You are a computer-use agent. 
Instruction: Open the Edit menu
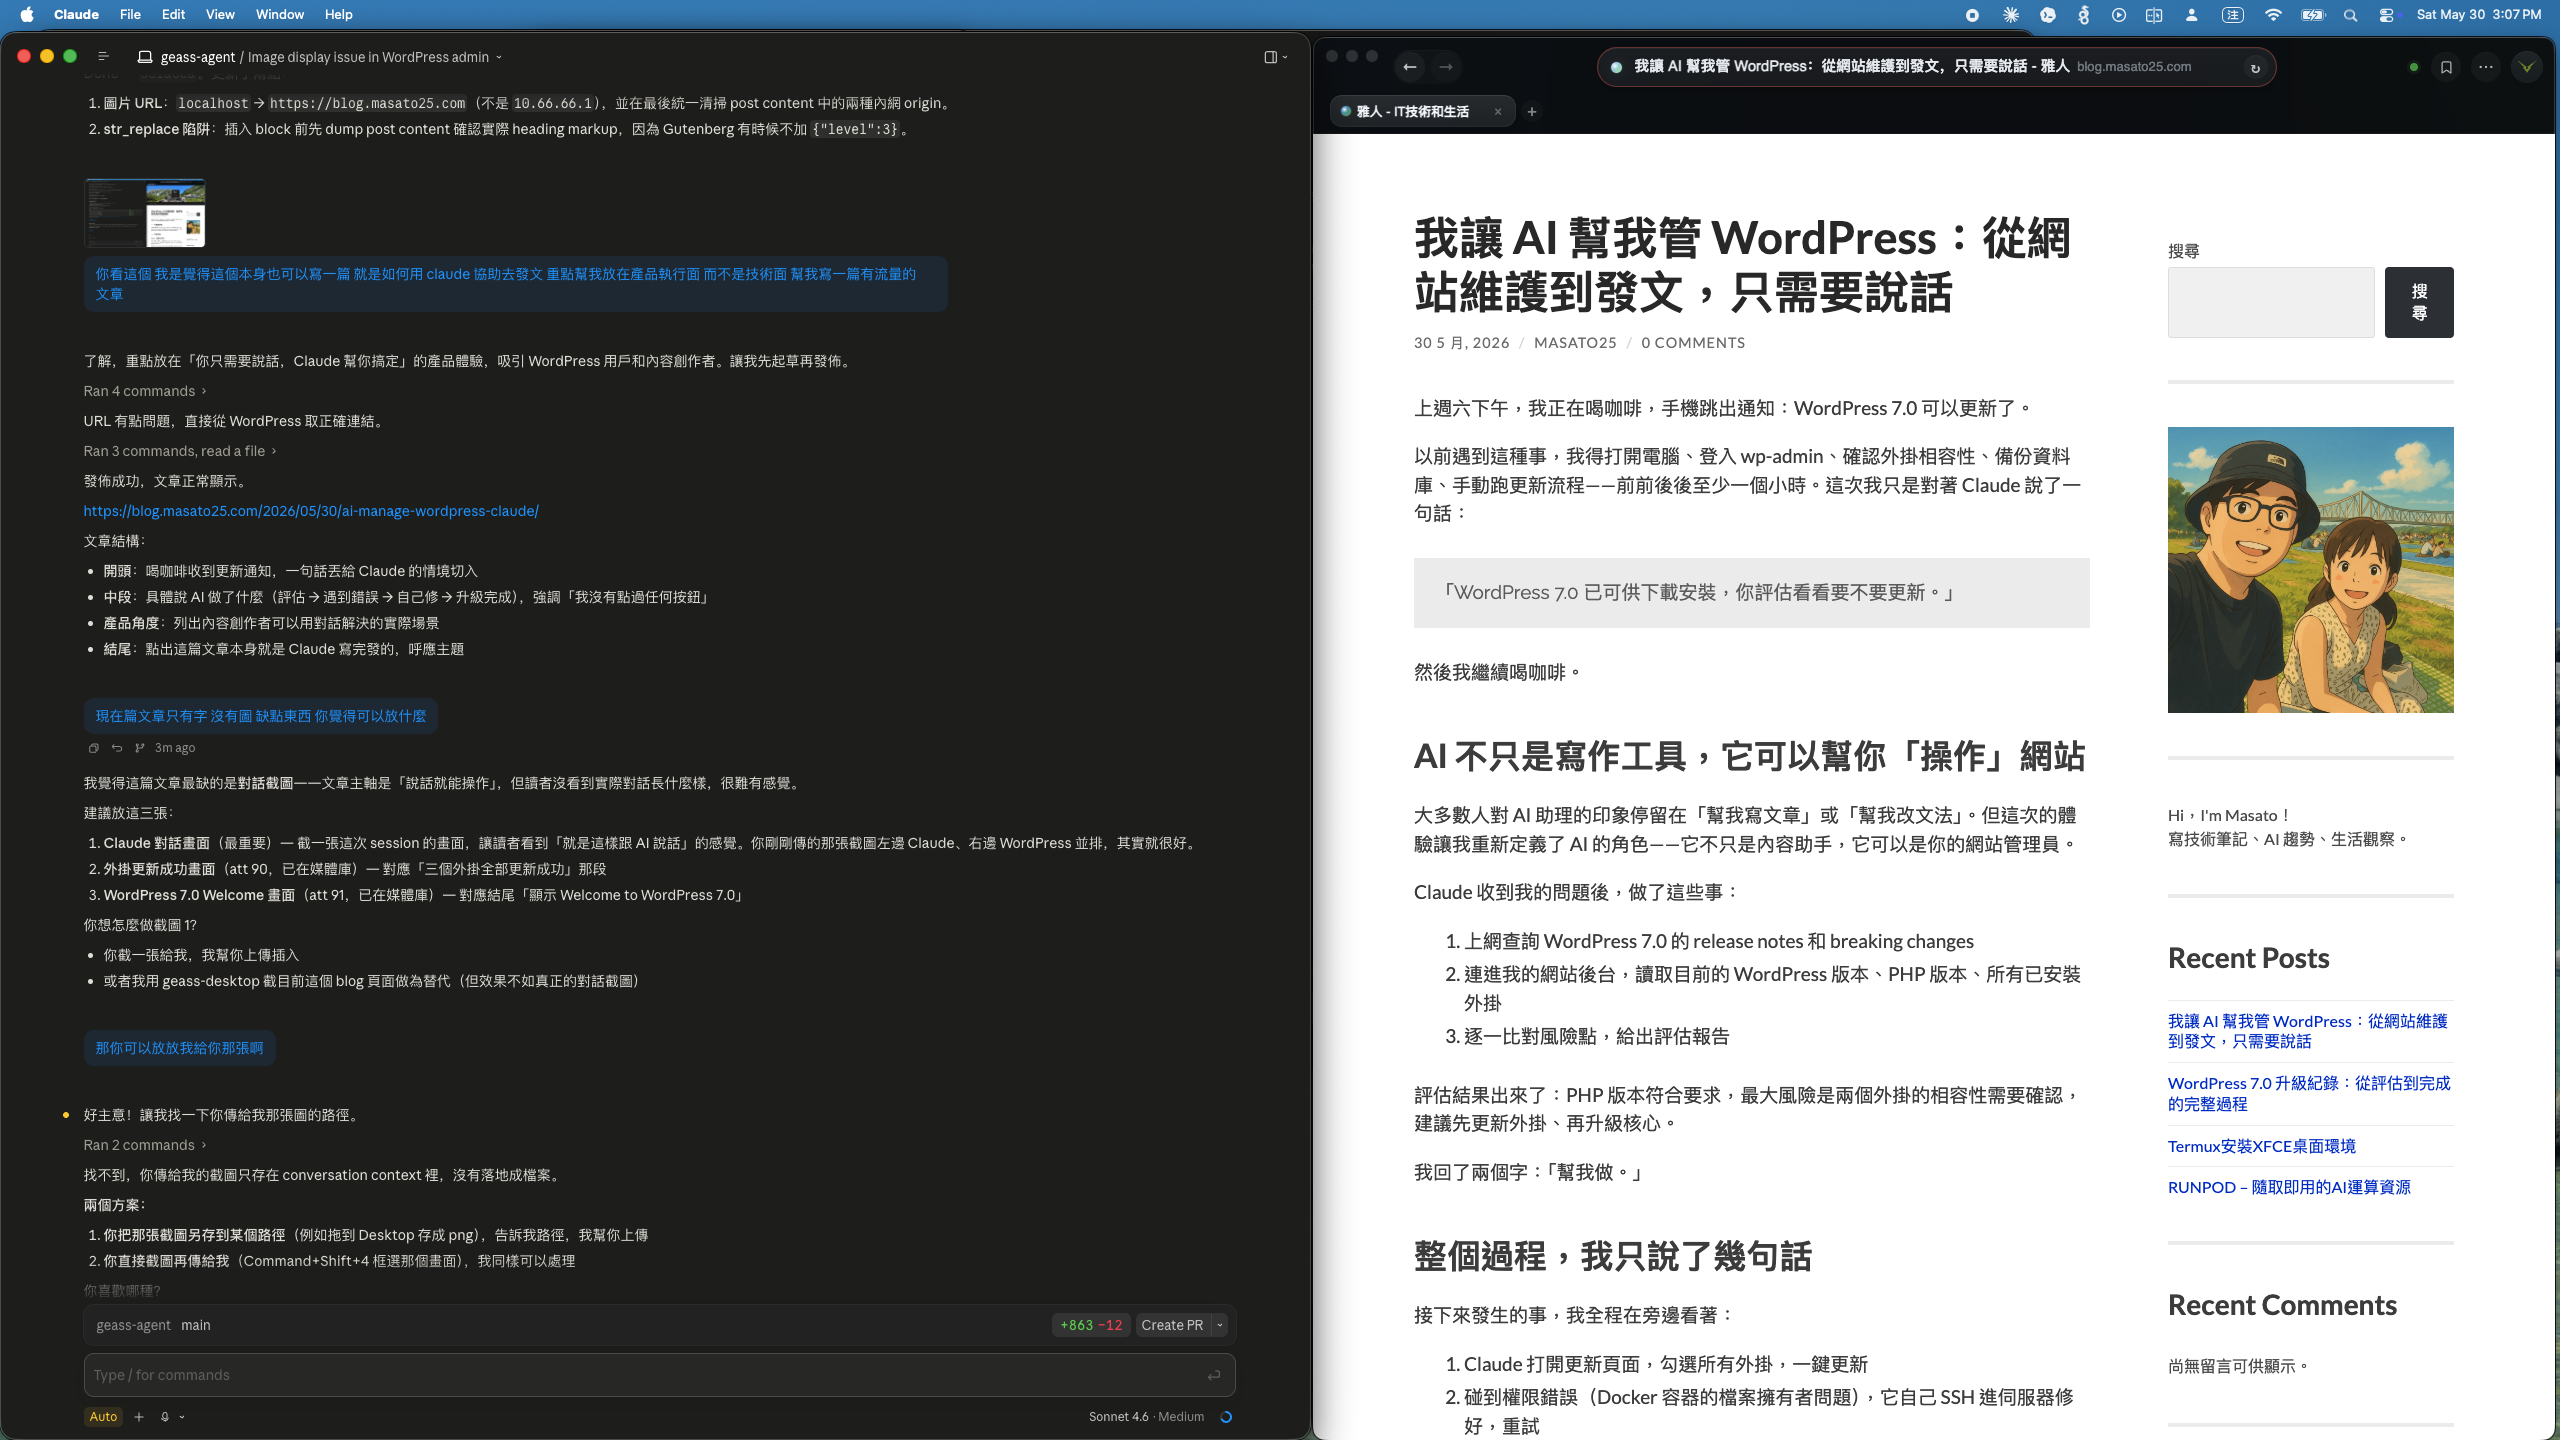(174, 15)
